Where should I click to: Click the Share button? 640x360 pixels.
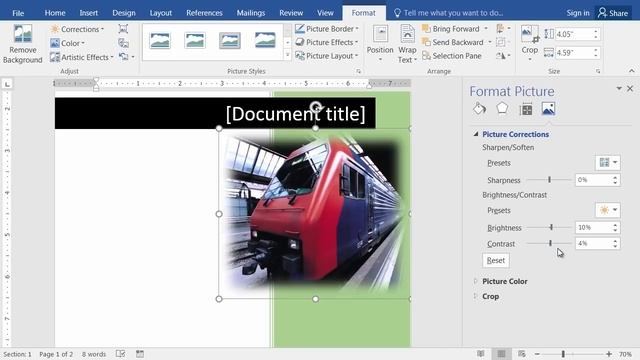613,13
